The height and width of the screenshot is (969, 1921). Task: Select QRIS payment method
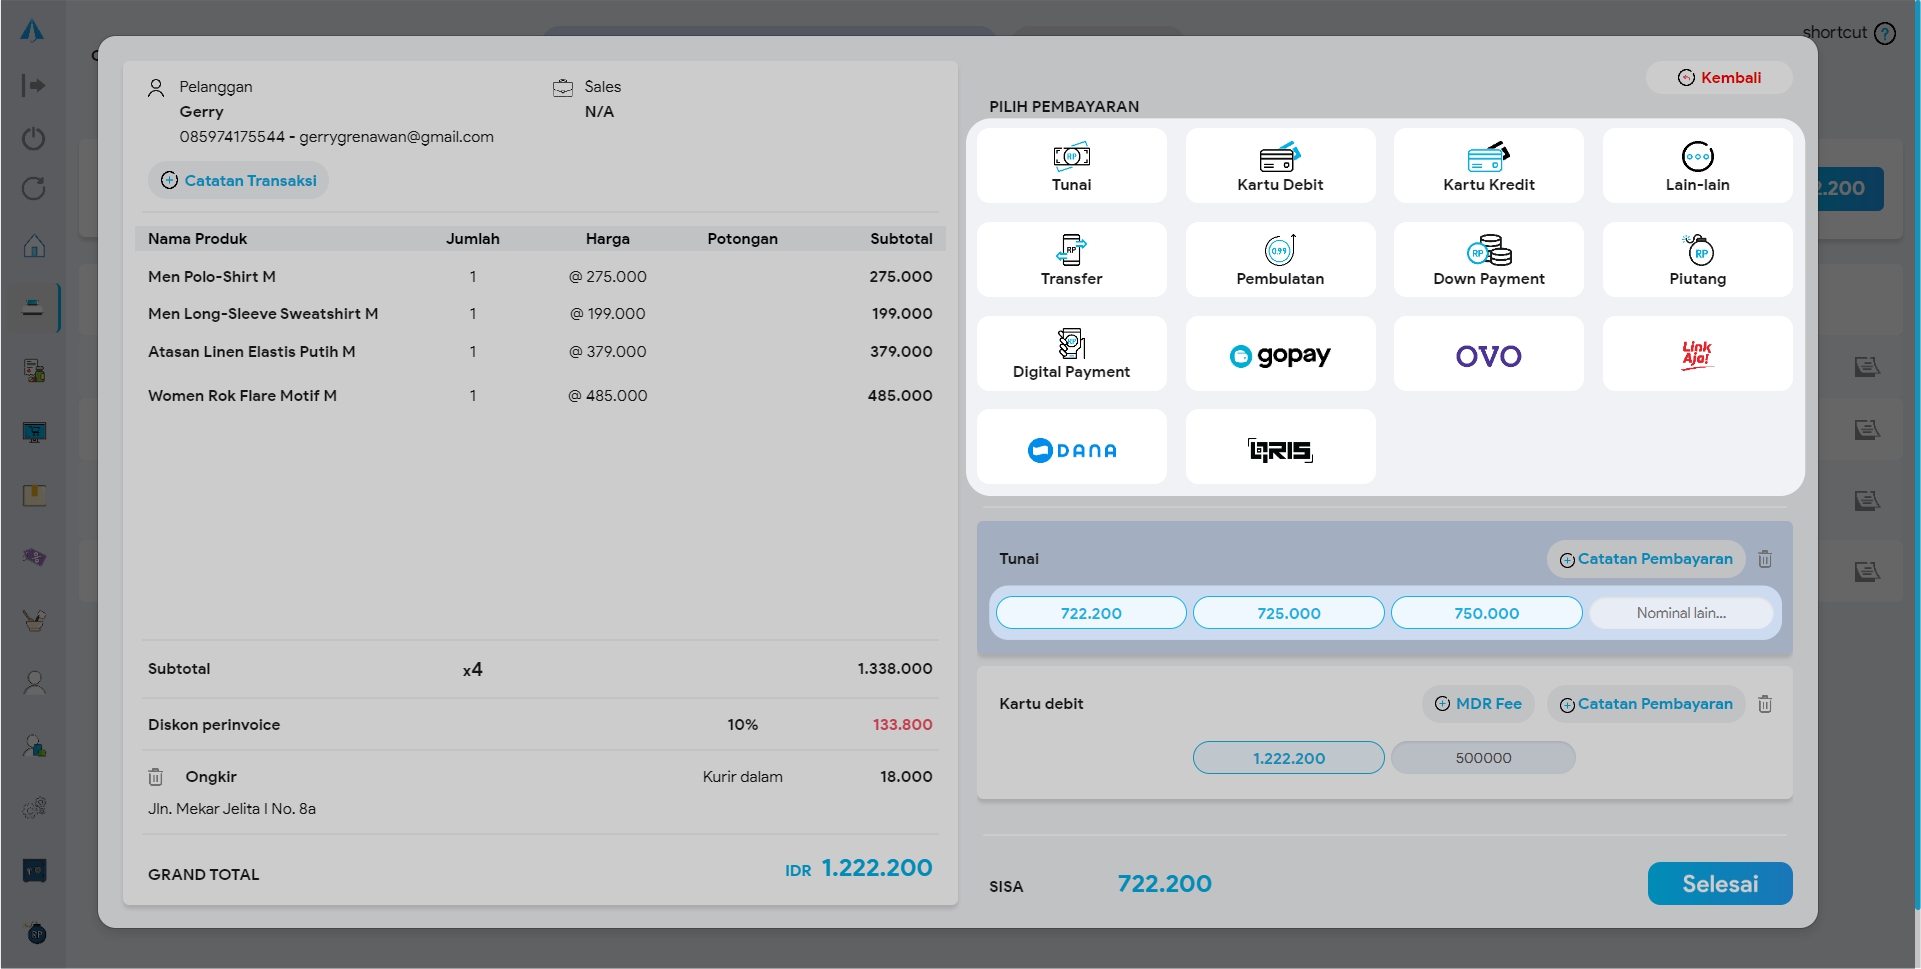(1279, 449)
